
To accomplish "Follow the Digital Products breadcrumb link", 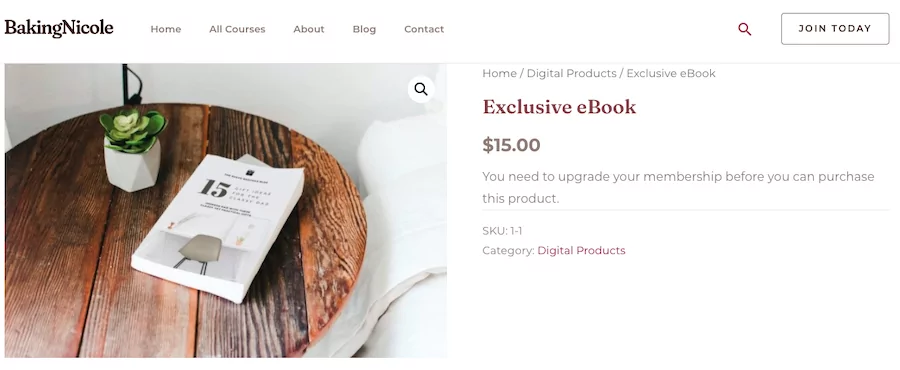I will [x=572, y=73].
